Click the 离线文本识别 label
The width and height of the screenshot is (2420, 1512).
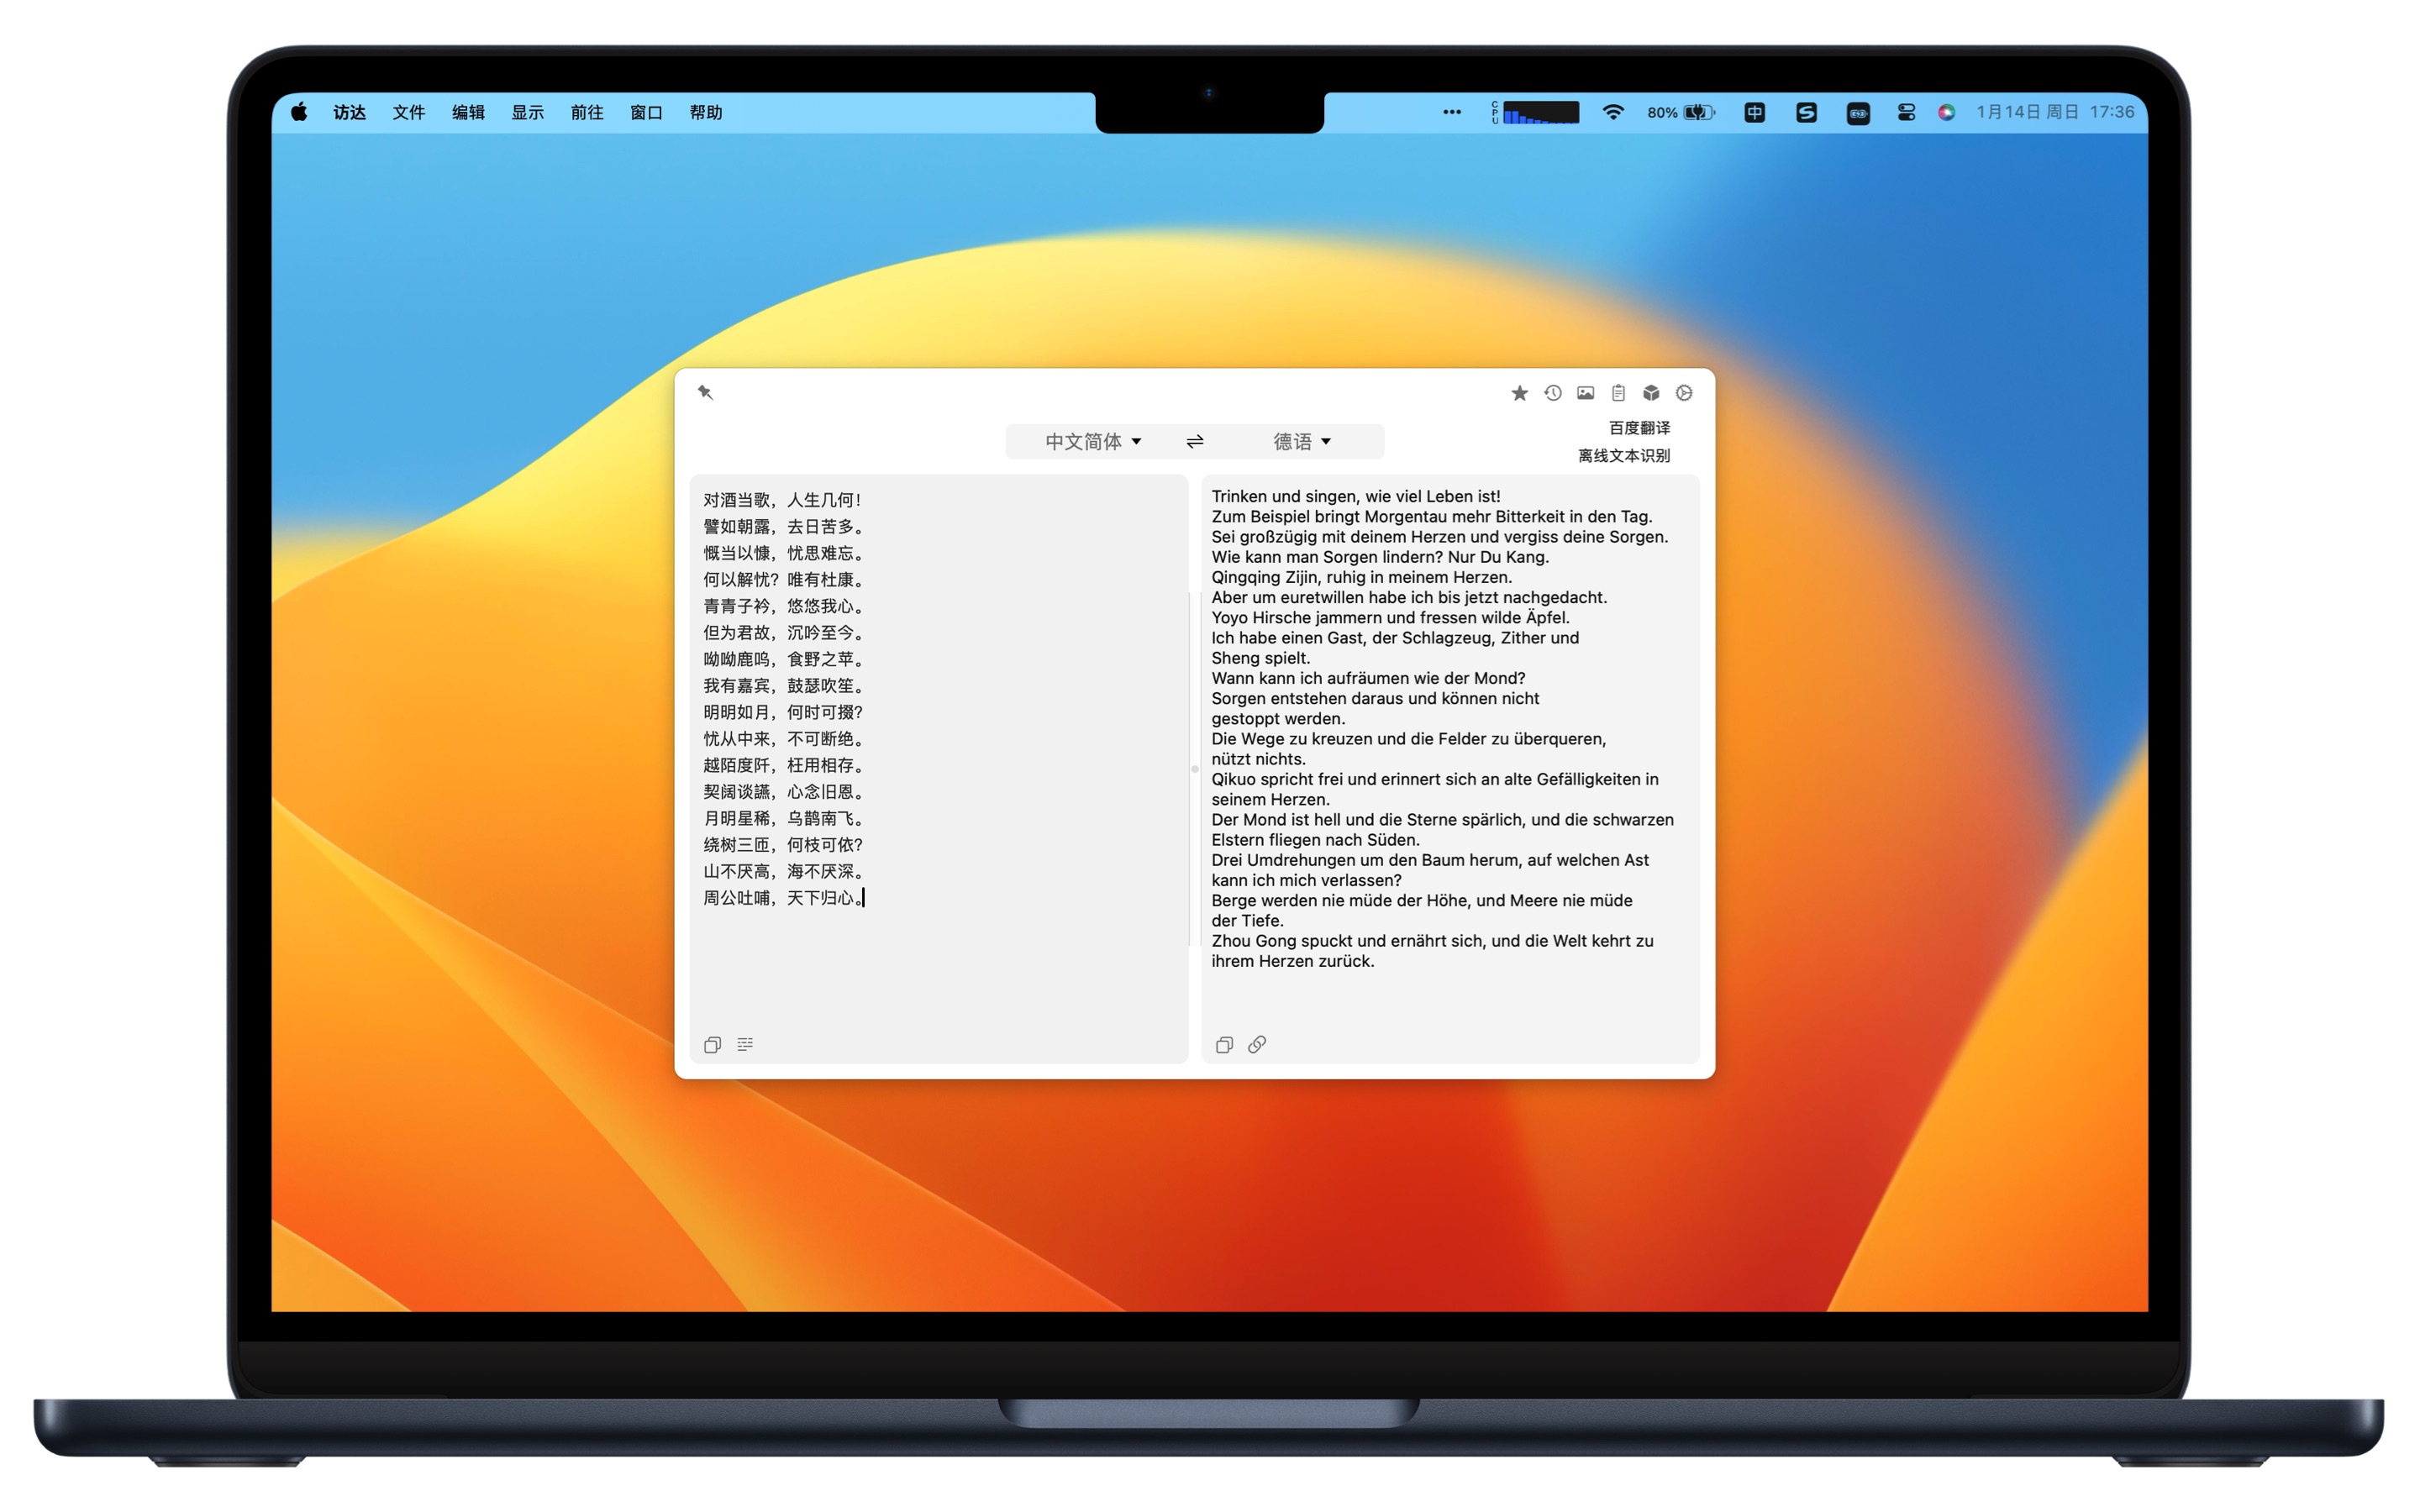click(x=1624, y=456)
